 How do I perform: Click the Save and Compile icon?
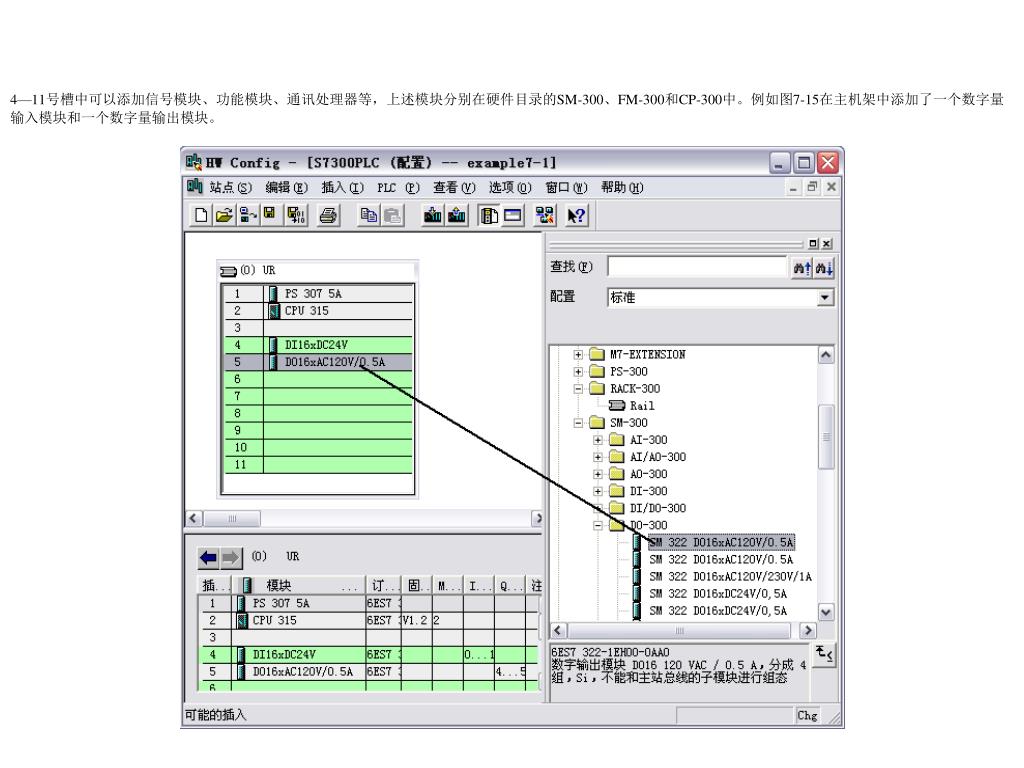[296, 215]
